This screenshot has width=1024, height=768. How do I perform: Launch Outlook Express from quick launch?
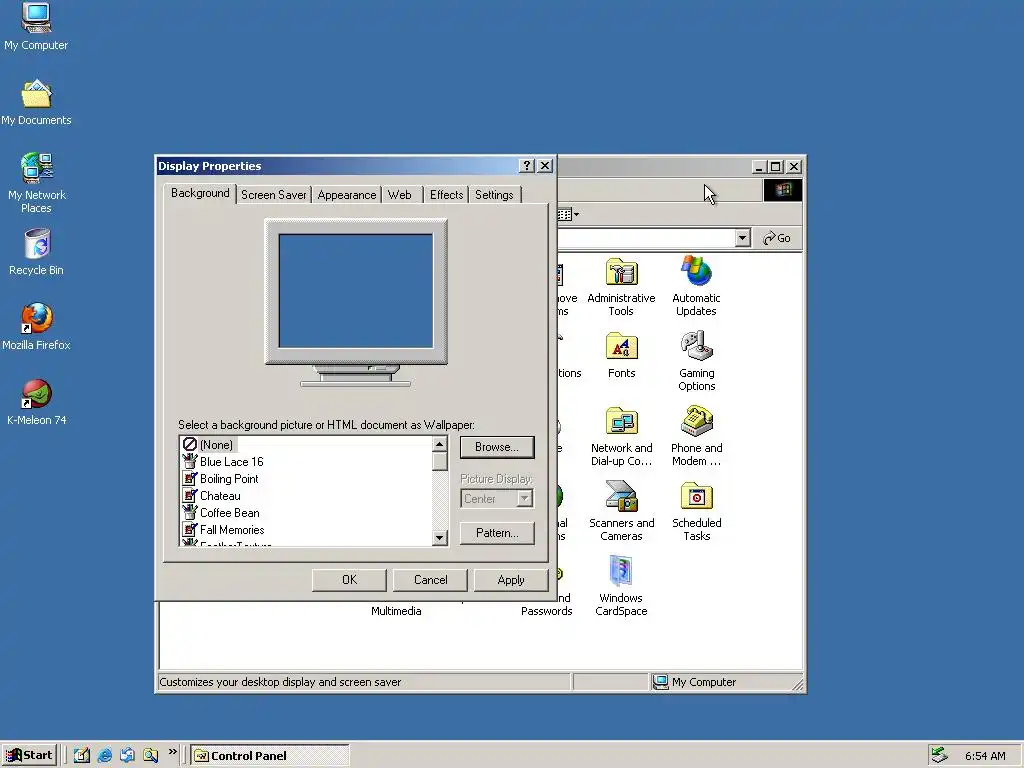(x=127, y=756)
